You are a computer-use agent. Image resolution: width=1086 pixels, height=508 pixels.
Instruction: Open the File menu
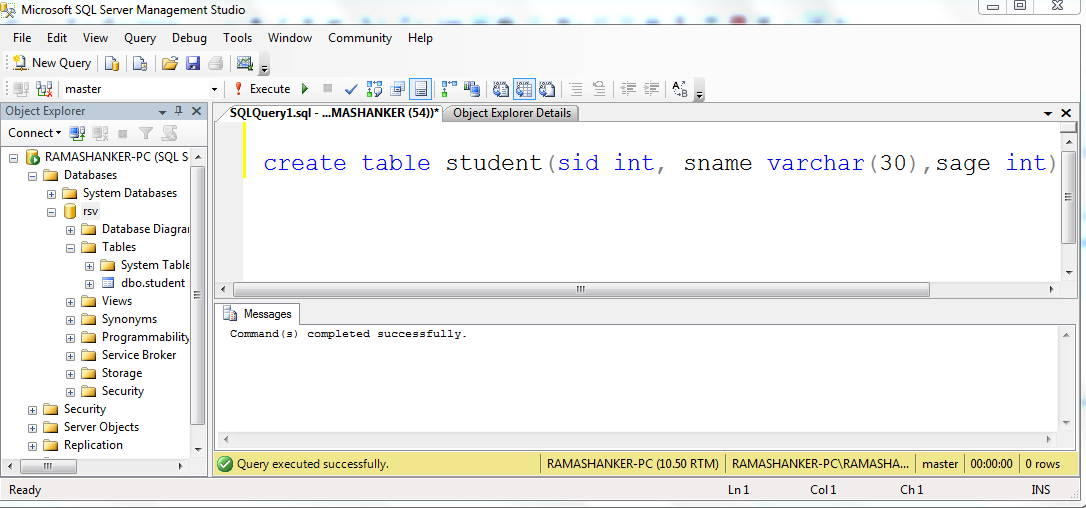pyautogui.click(x=22, y=38)
